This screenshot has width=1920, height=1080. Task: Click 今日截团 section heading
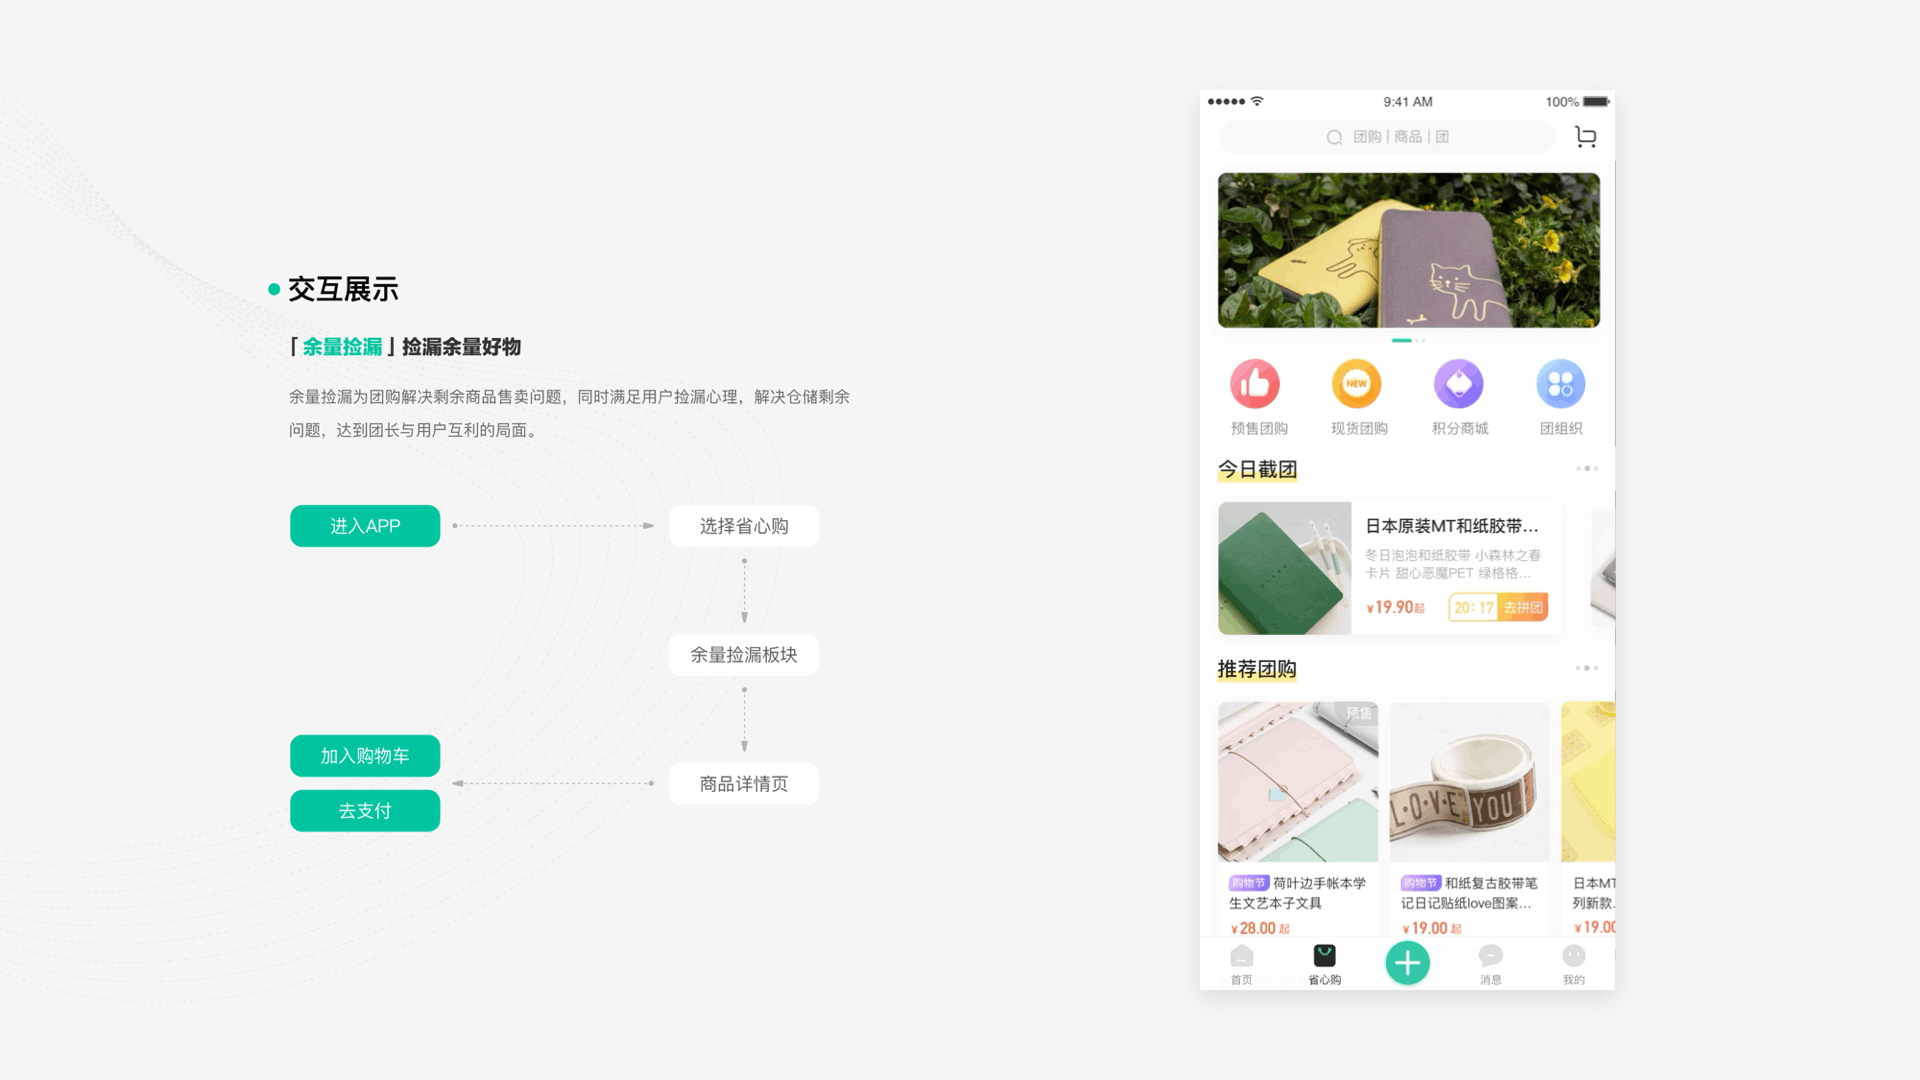[1257, 469]
